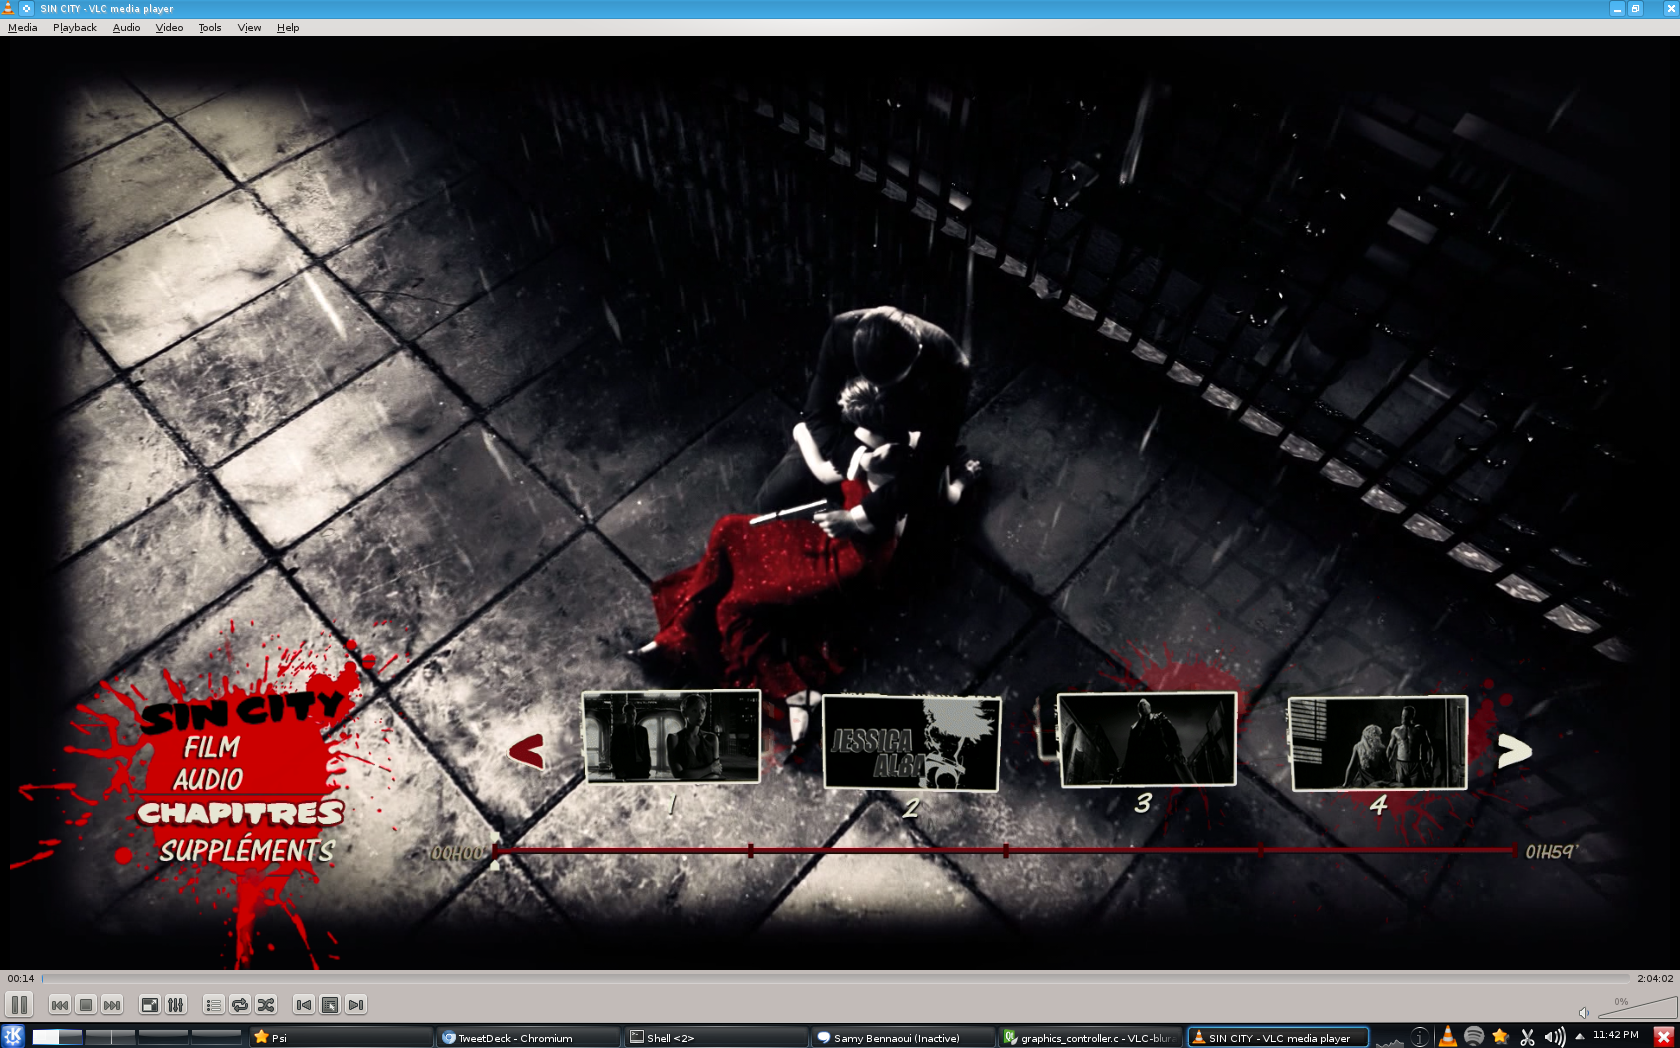Select chapter 4 thumbnail
The image size is (1680, 1048).
tap(1378, 743)
